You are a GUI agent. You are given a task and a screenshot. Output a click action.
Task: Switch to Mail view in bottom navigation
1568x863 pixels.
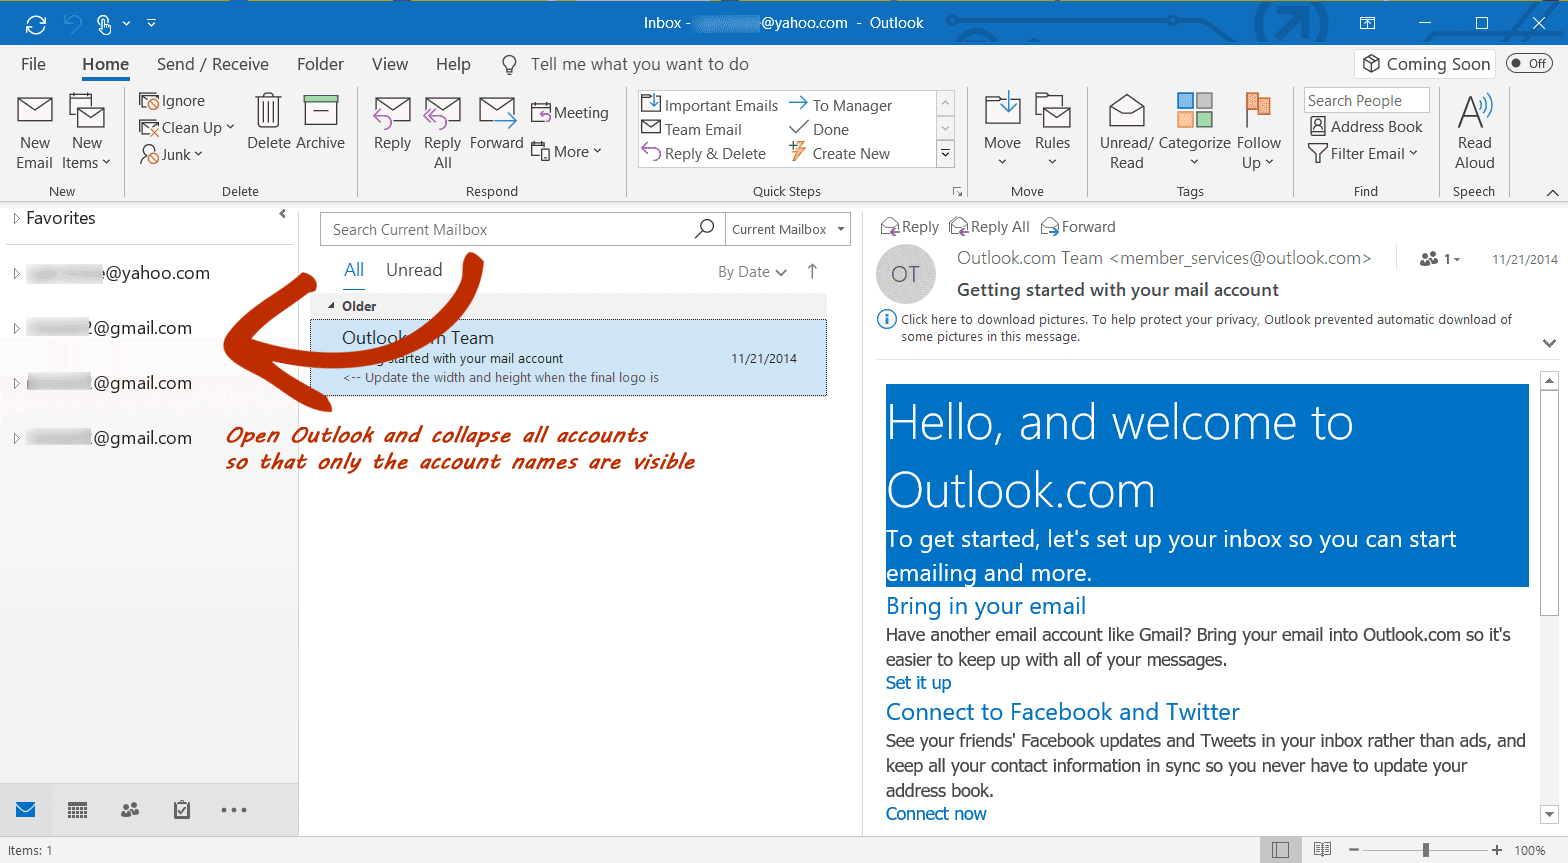coord(26,810)
